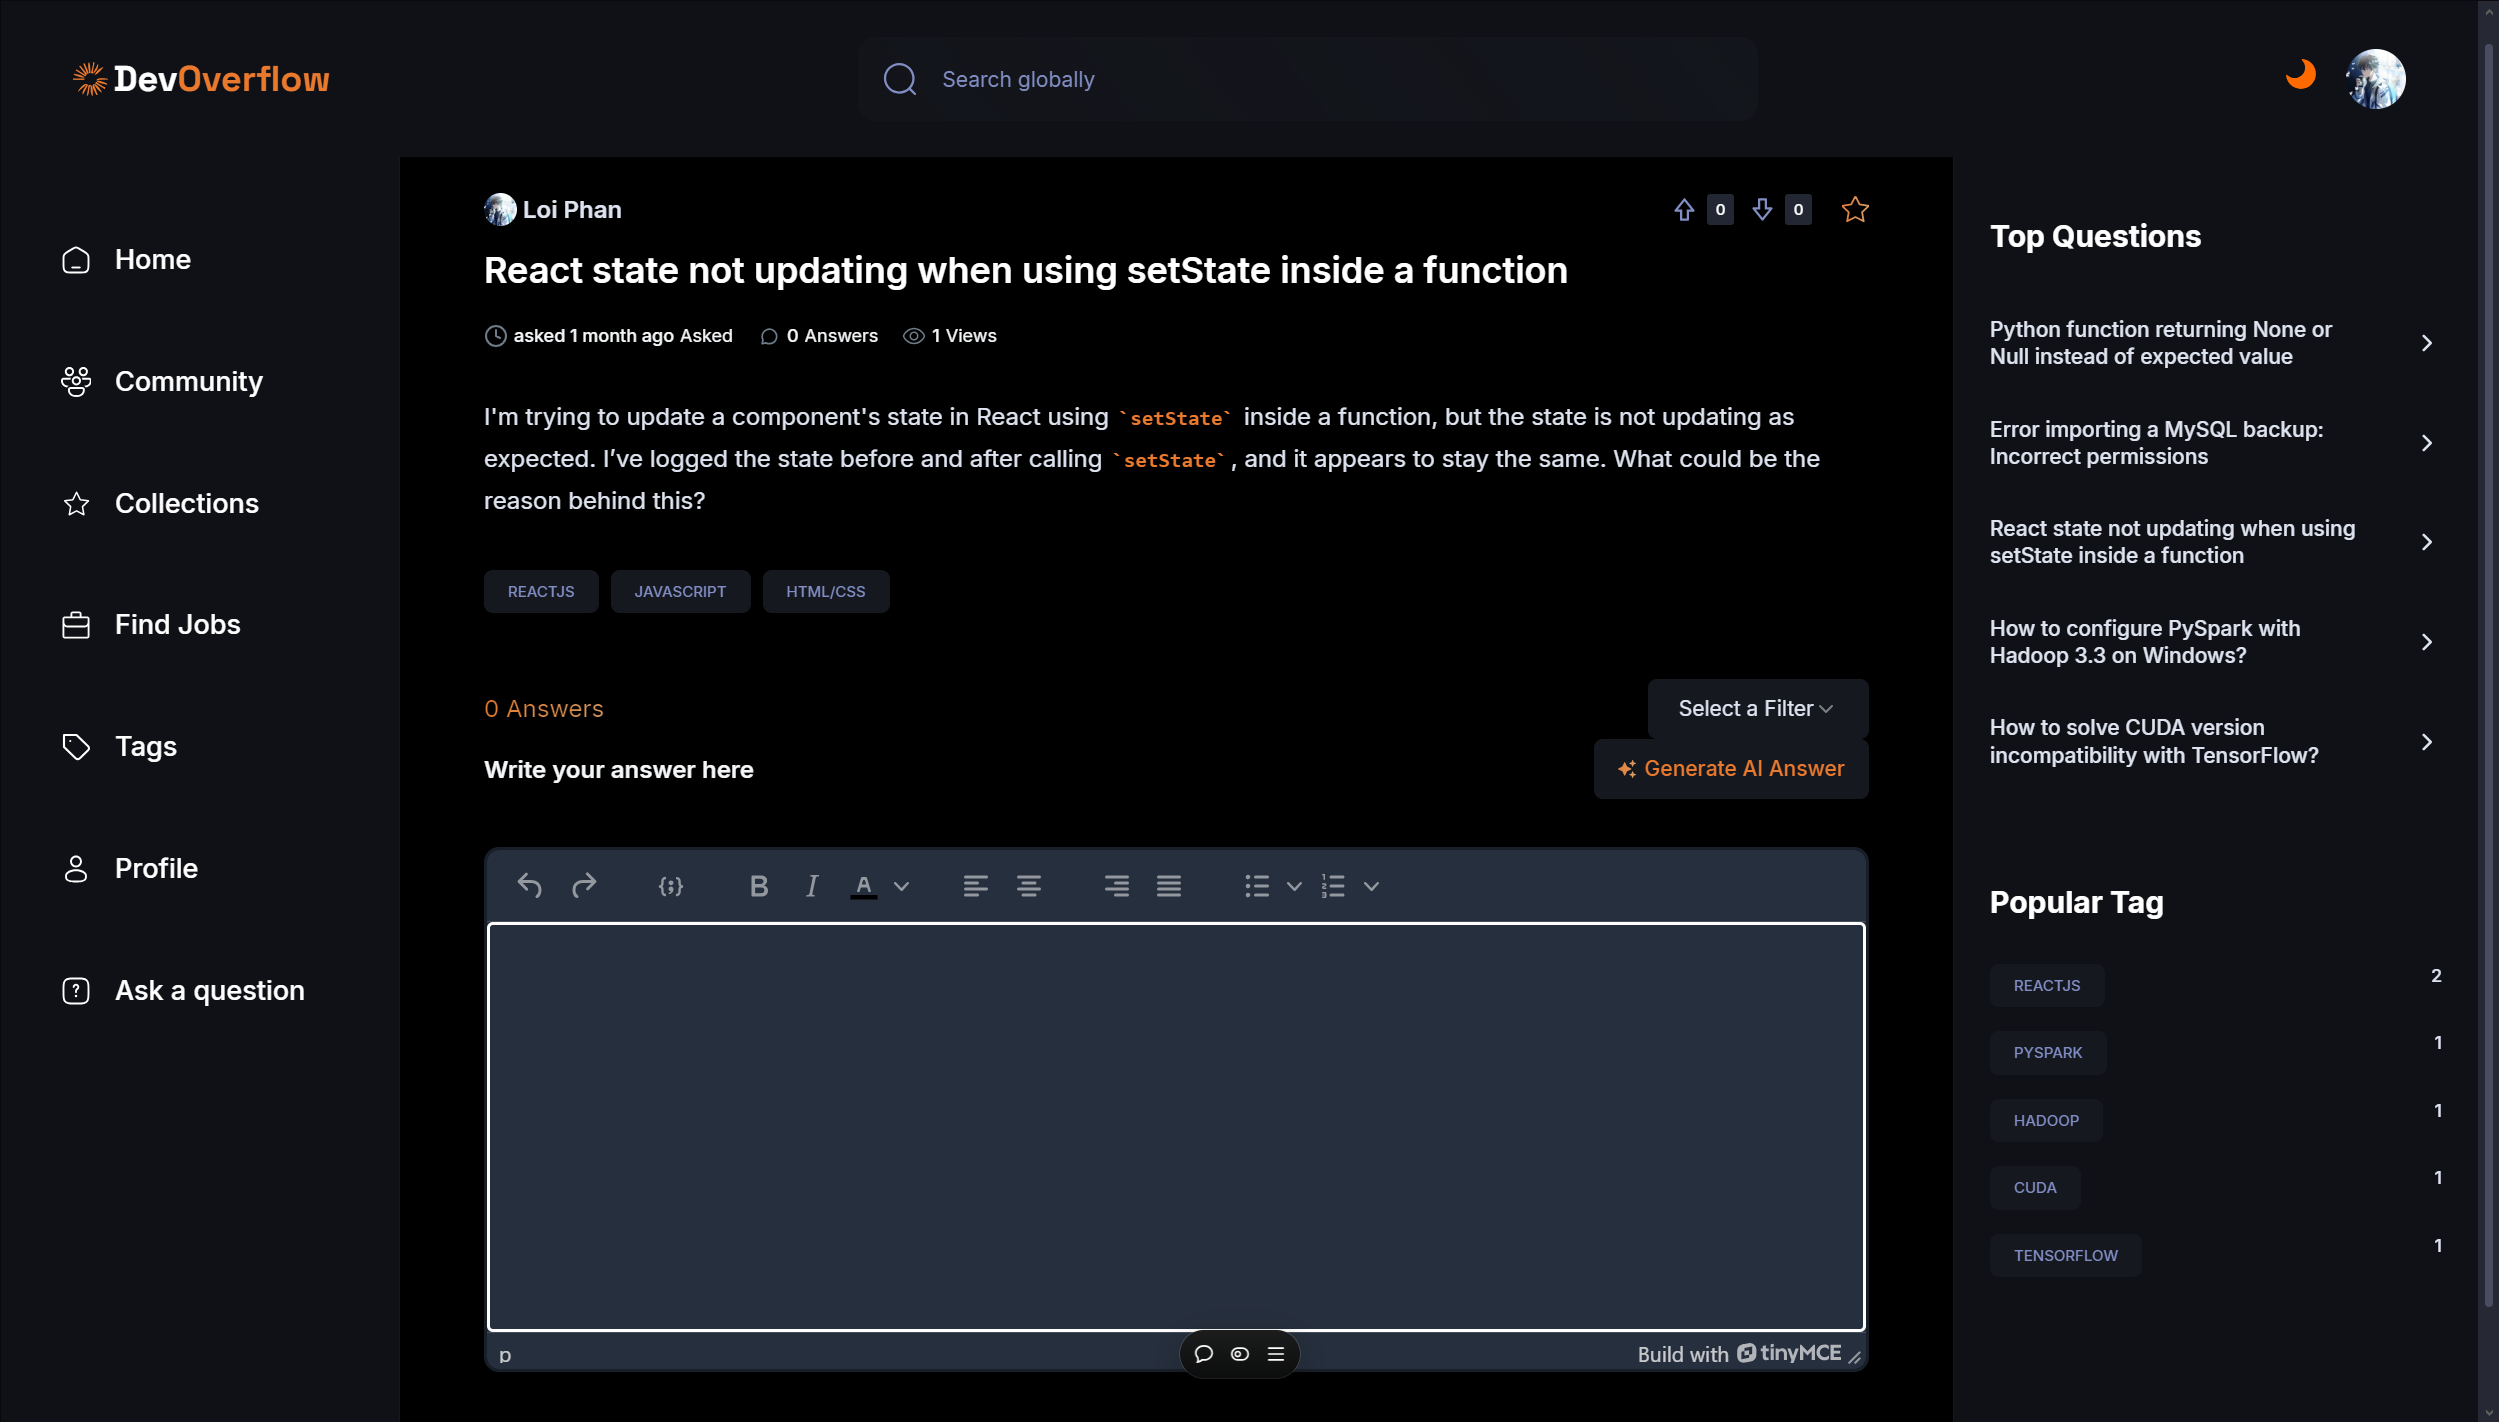Apply bold formatting
Image resolution: width=2499 pixels, height=1422 pixels.
point(759,886)
